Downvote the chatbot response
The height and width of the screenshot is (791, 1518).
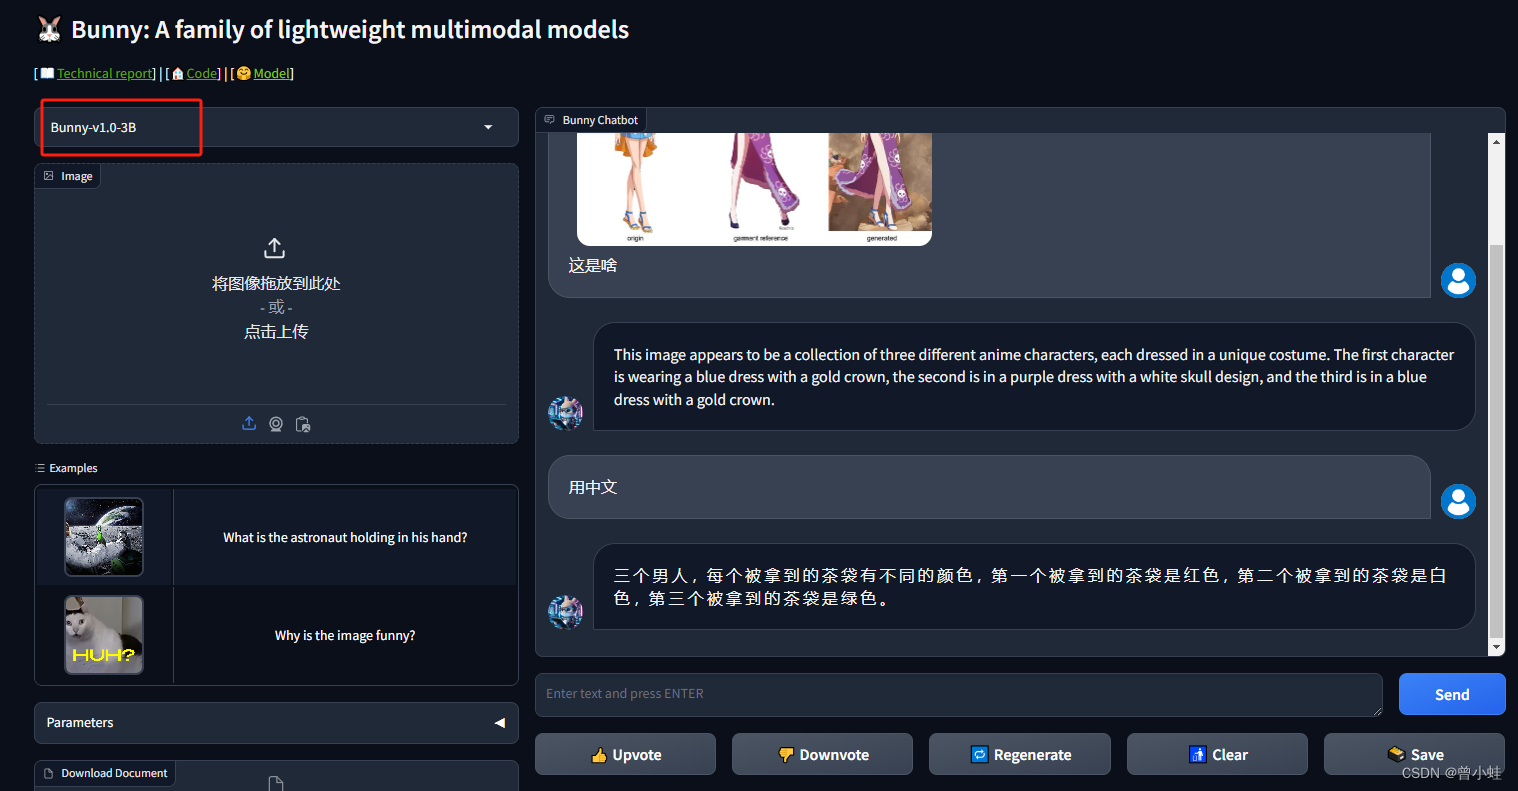pos(822,754)
